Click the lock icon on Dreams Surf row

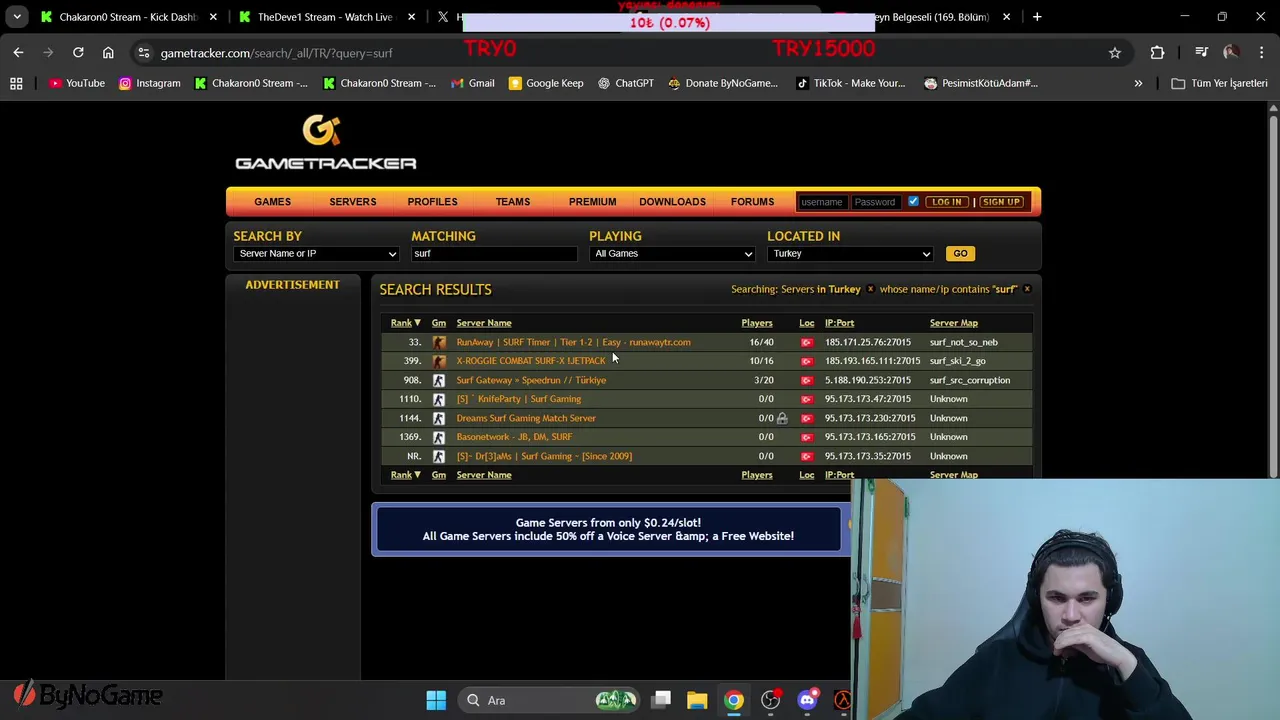782,418
